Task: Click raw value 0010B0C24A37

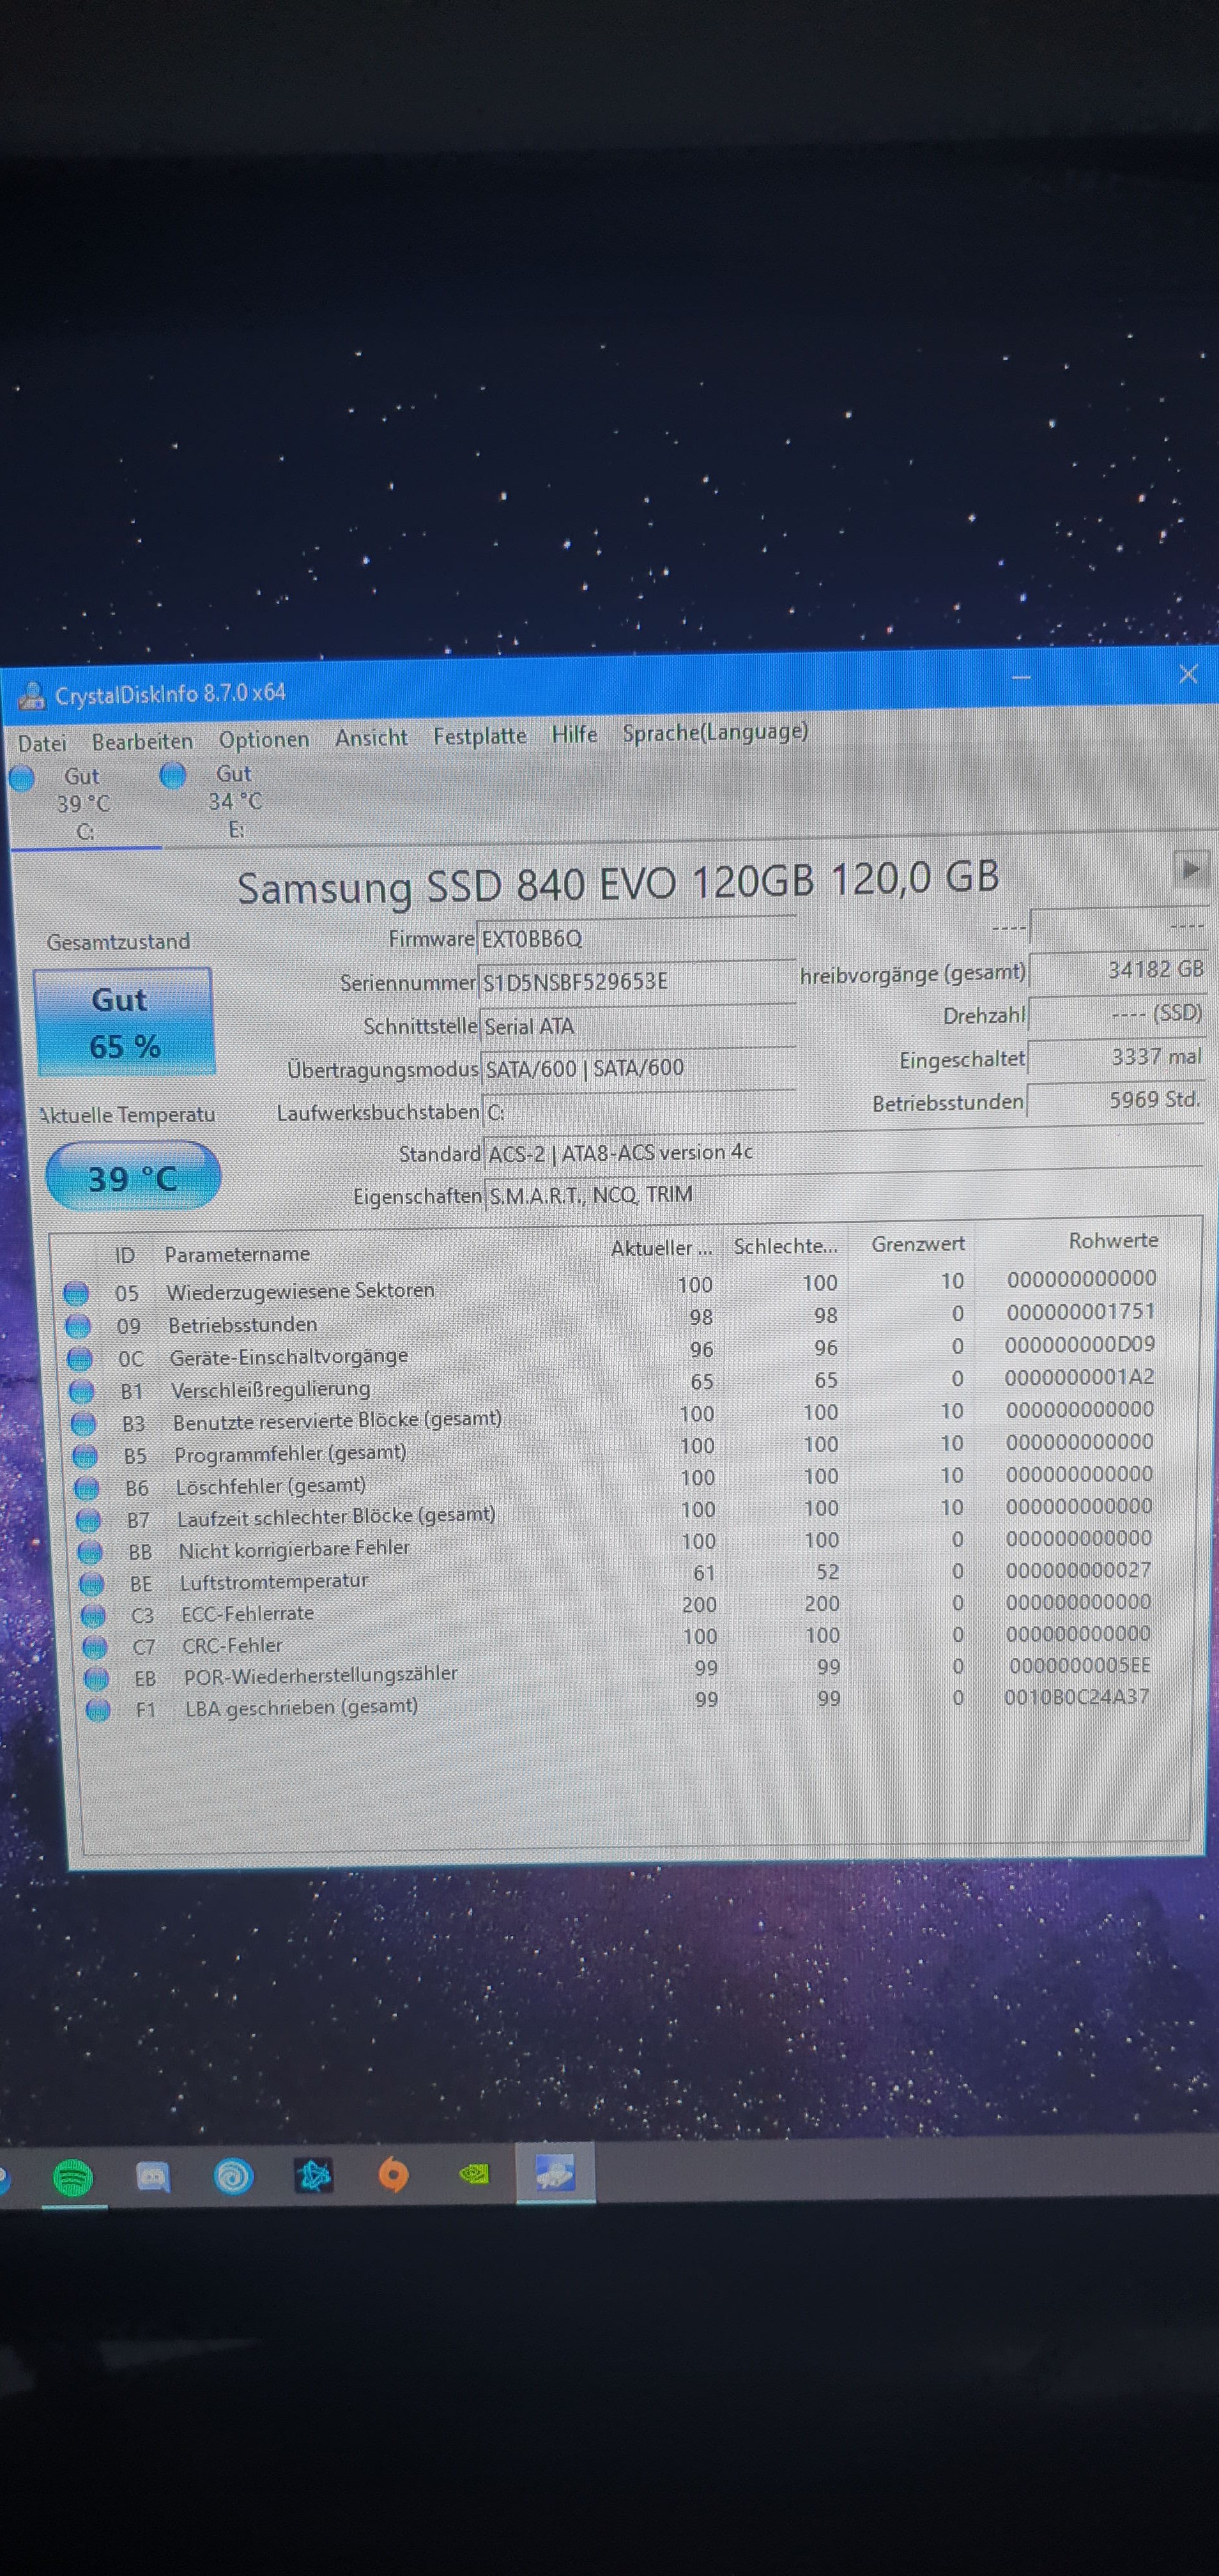Action: pyautogui.click(x=1077, y=1696)
